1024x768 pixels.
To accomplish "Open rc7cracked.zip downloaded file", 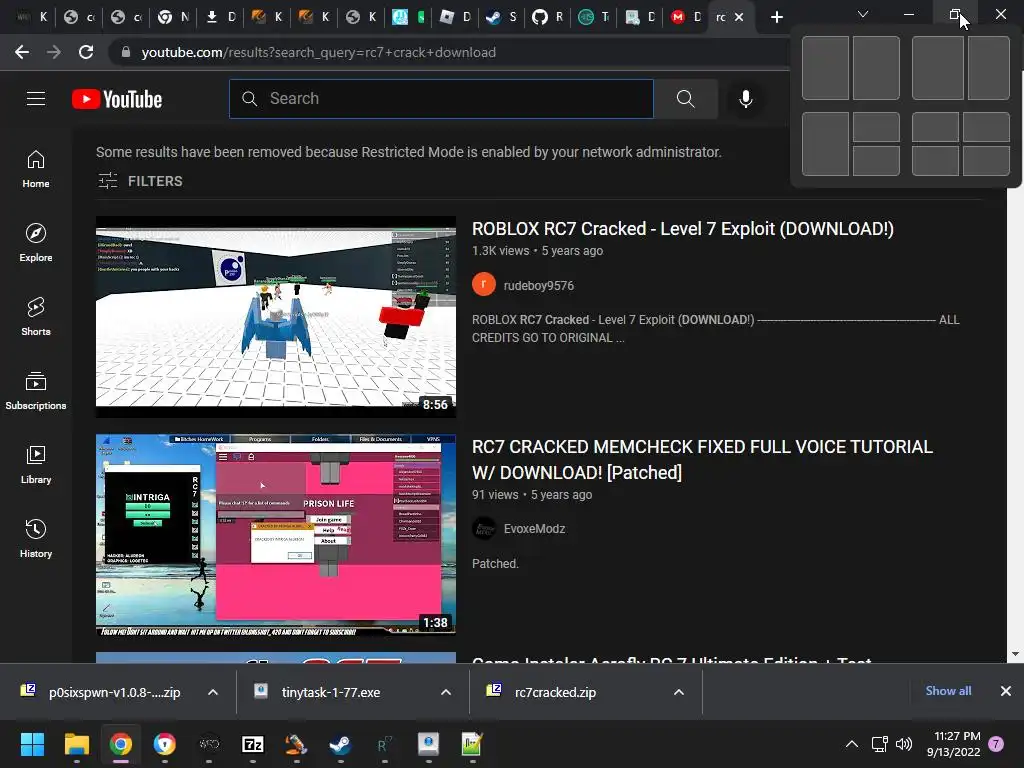I will (555, 692).
